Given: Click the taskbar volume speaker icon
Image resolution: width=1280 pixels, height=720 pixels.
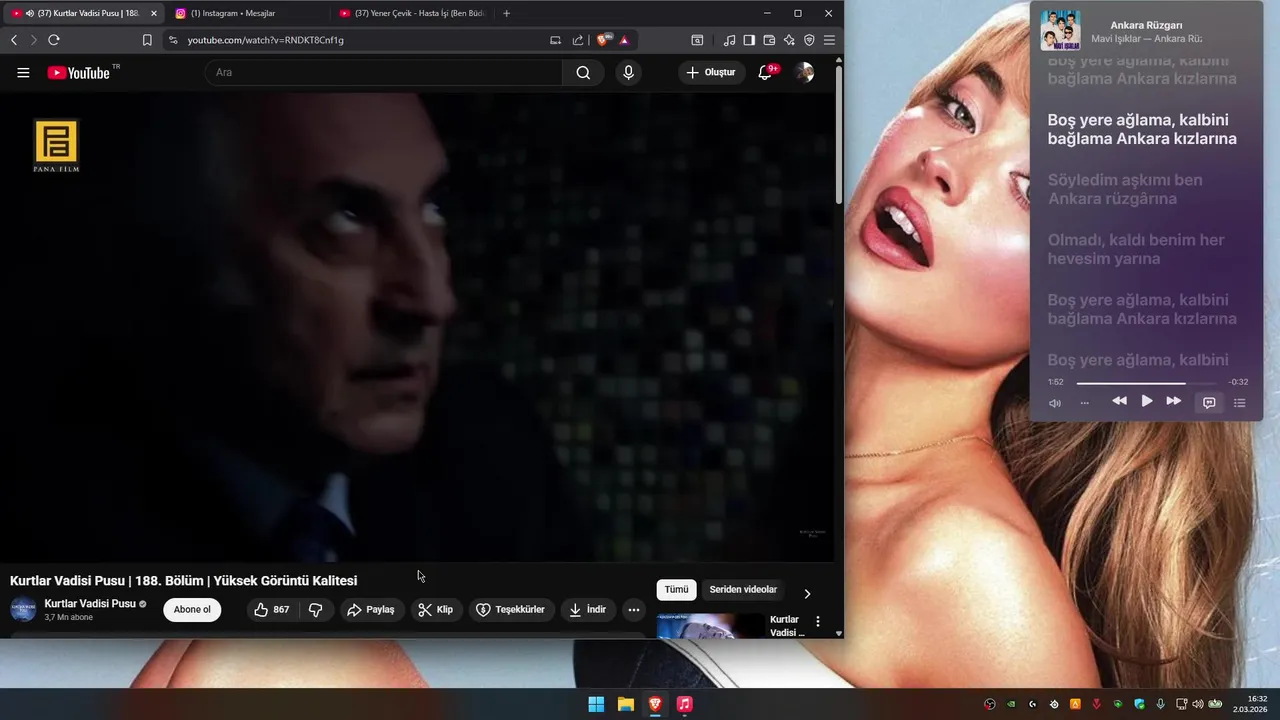Looking at the screenshot, I should (1198, 704).
